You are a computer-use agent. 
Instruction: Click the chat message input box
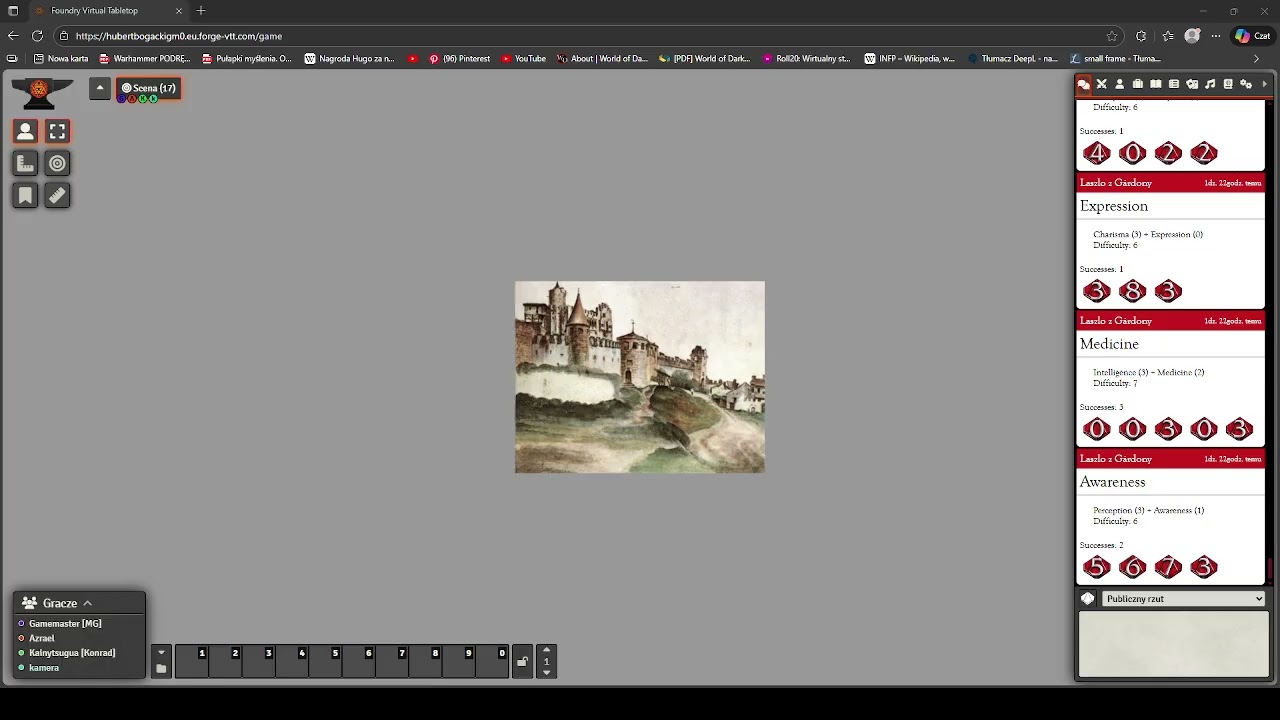tap(1173, 644)
